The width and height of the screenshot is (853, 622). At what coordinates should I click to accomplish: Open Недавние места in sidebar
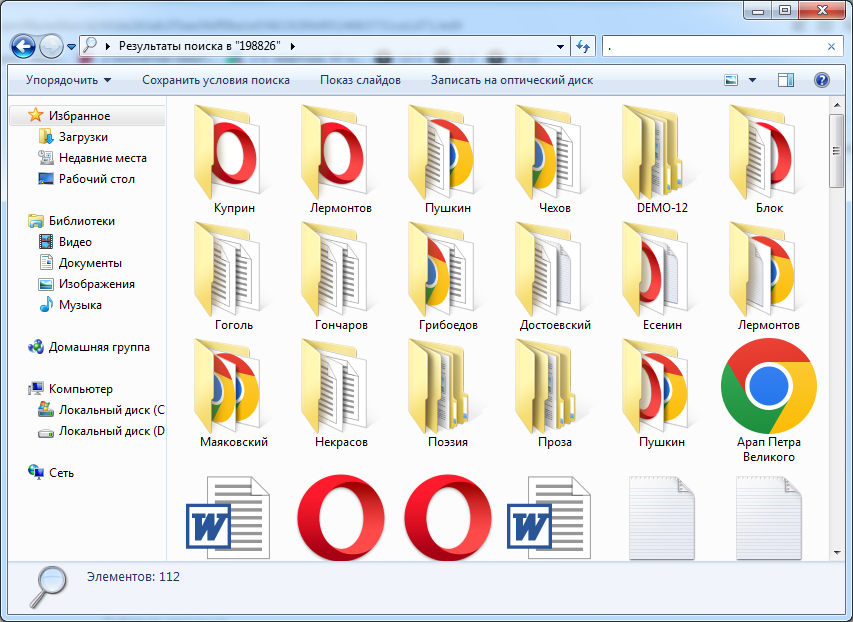[92, 158]
